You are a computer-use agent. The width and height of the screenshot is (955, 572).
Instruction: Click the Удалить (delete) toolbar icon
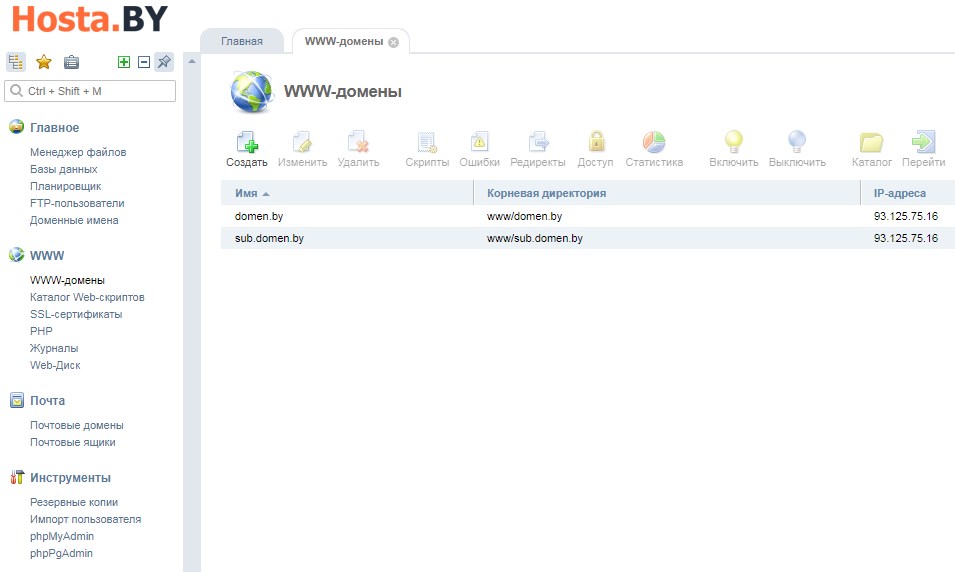358,142
